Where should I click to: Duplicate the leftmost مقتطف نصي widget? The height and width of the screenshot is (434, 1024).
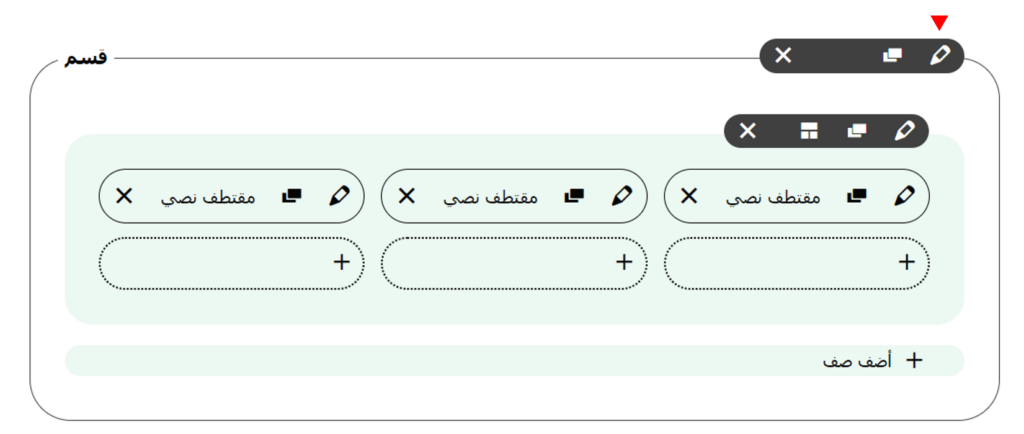click(292, 196)
